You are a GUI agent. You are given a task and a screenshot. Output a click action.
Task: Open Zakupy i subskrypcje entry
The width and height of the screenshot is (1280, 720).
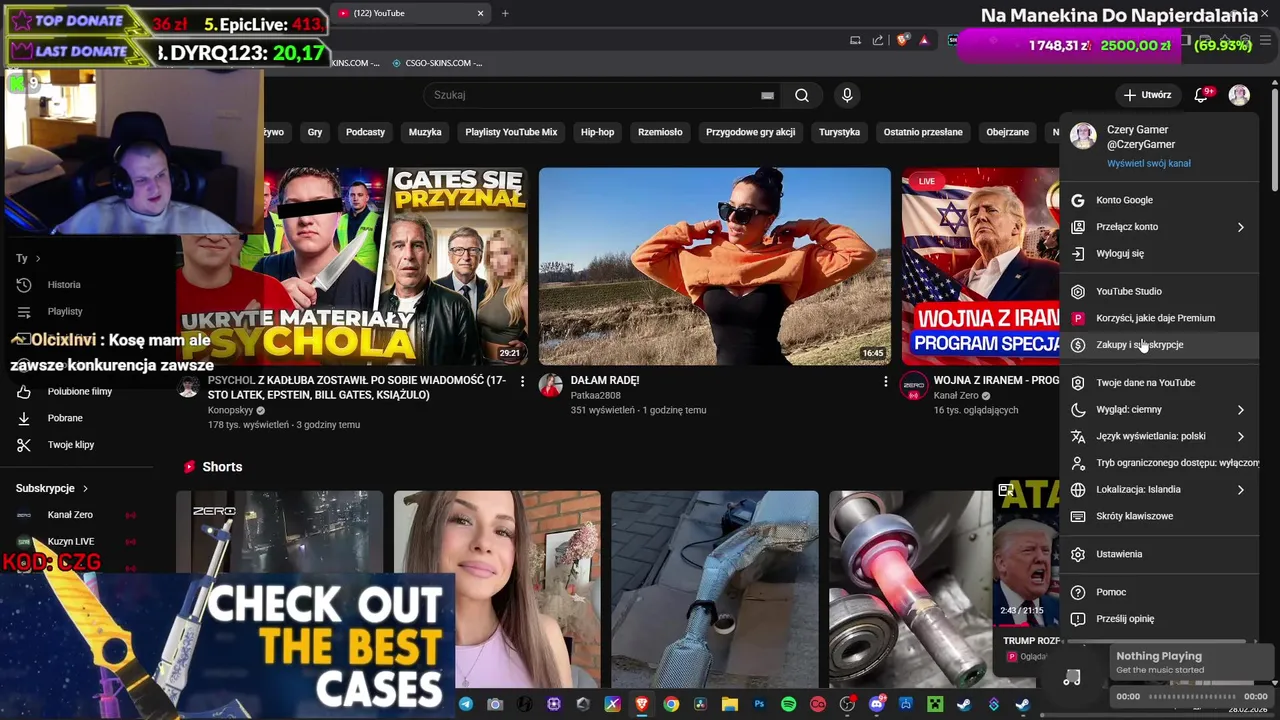1160,345
